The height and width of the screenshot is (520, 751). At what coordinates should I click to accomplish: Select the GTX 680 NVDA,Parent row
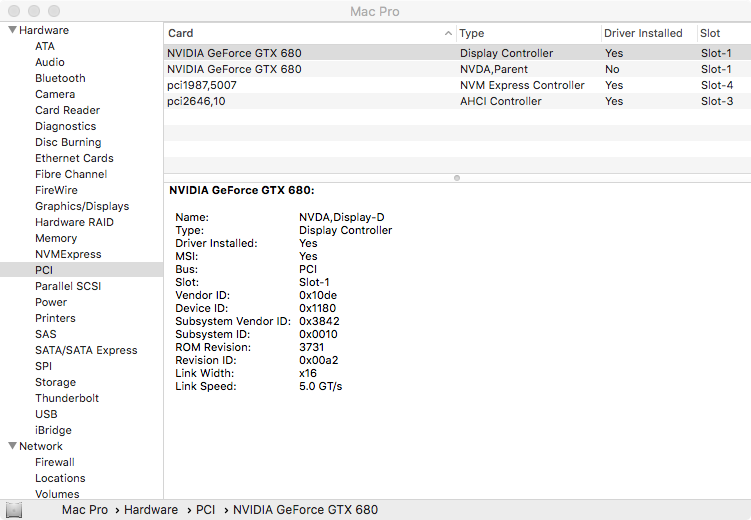click(457, 69)
